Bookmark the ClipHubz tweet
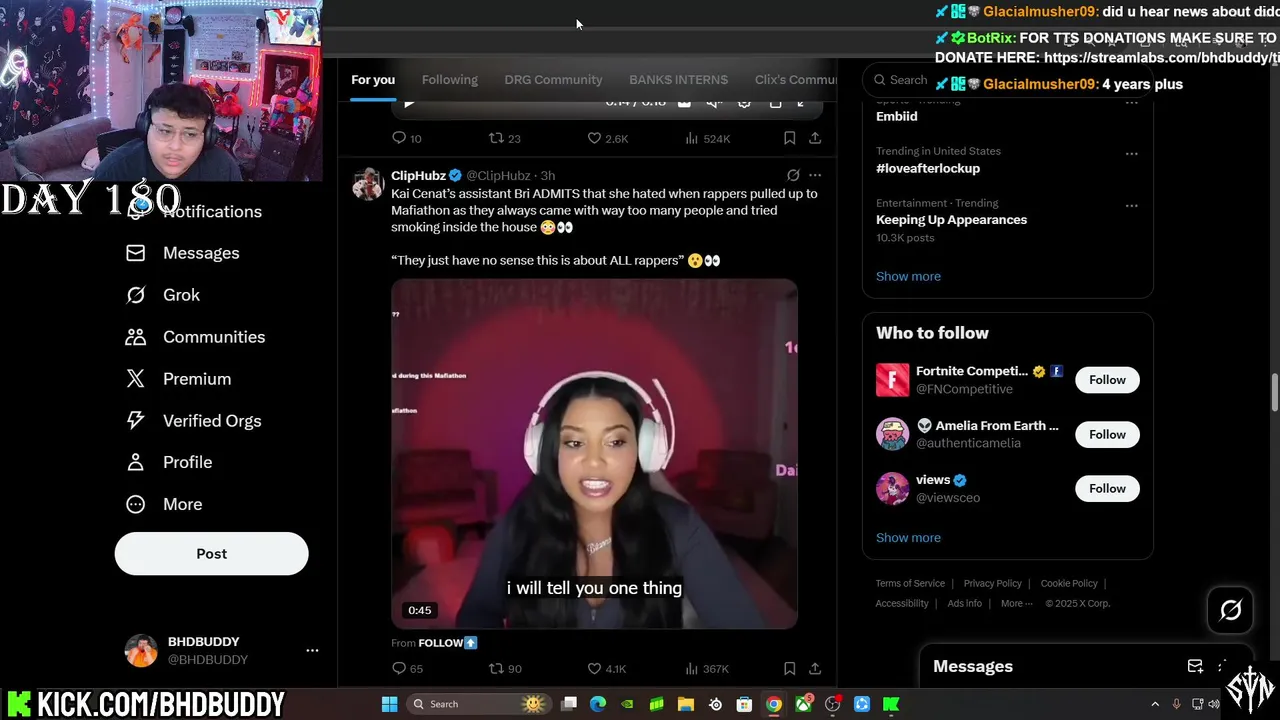 [x=789, y=668]
